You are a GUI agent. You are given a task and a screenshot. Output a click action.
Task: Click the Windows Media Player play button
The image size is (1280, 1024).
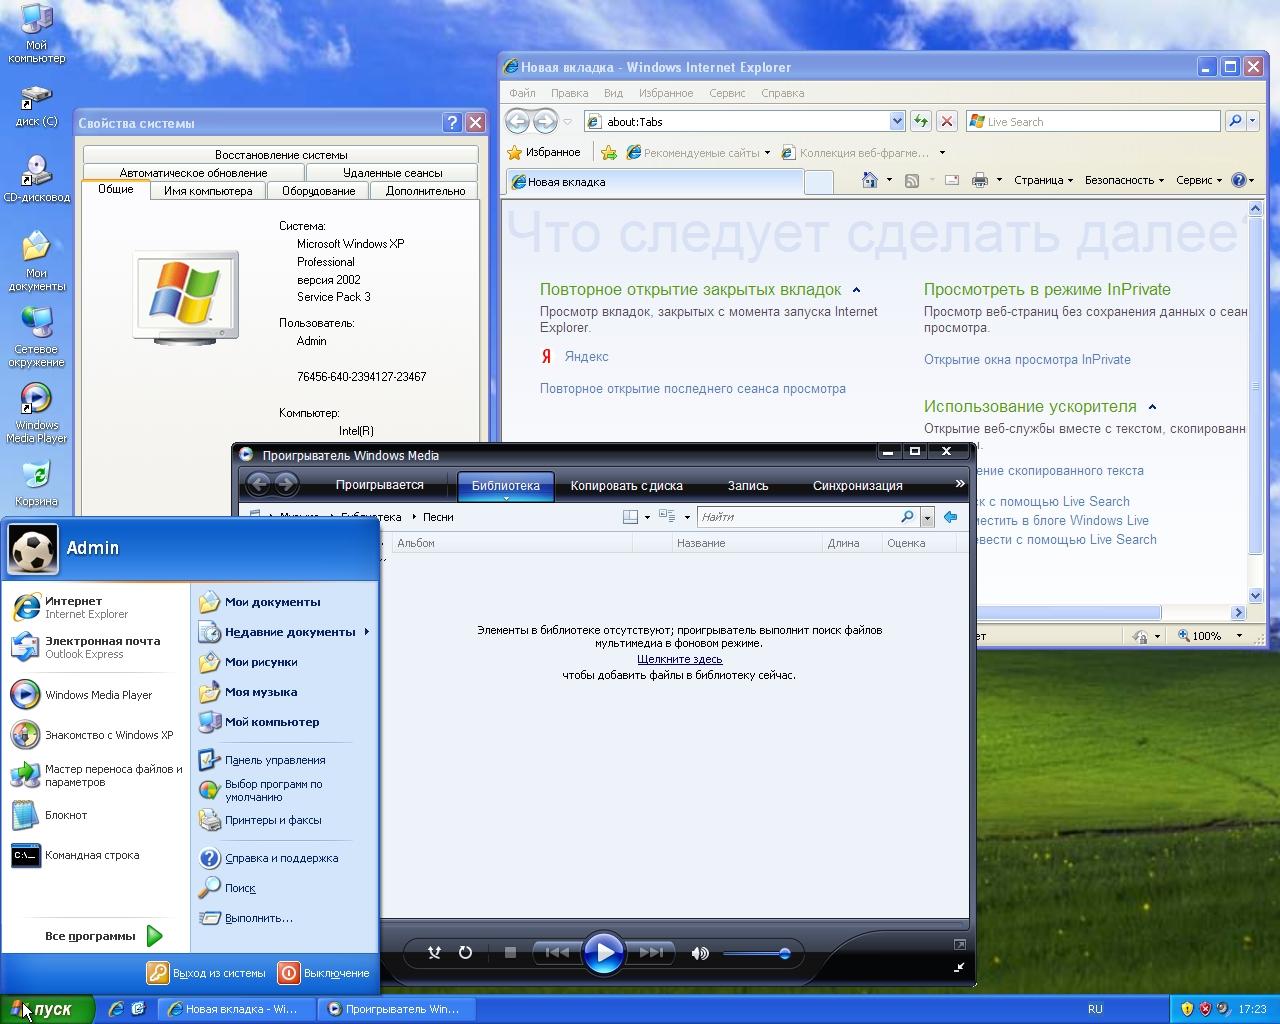tap(603, 953)
